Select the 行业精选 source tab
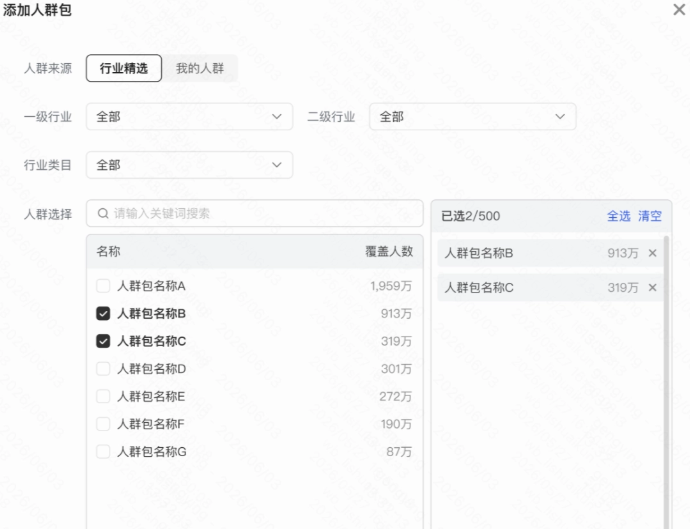690x529 pixels. coord(124,68)
